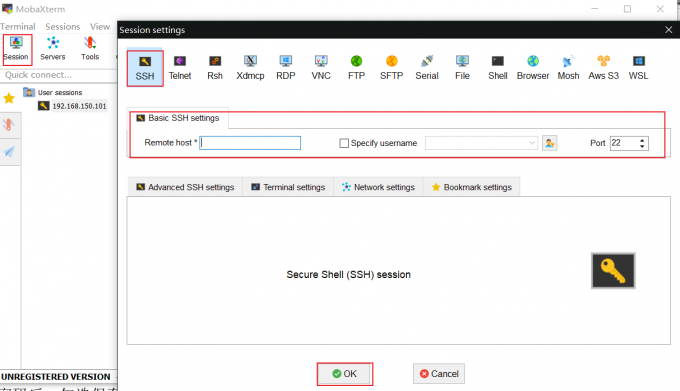
Task: Click the Quick connect search field
Action: pyautogui.click(x=59, y=75)
